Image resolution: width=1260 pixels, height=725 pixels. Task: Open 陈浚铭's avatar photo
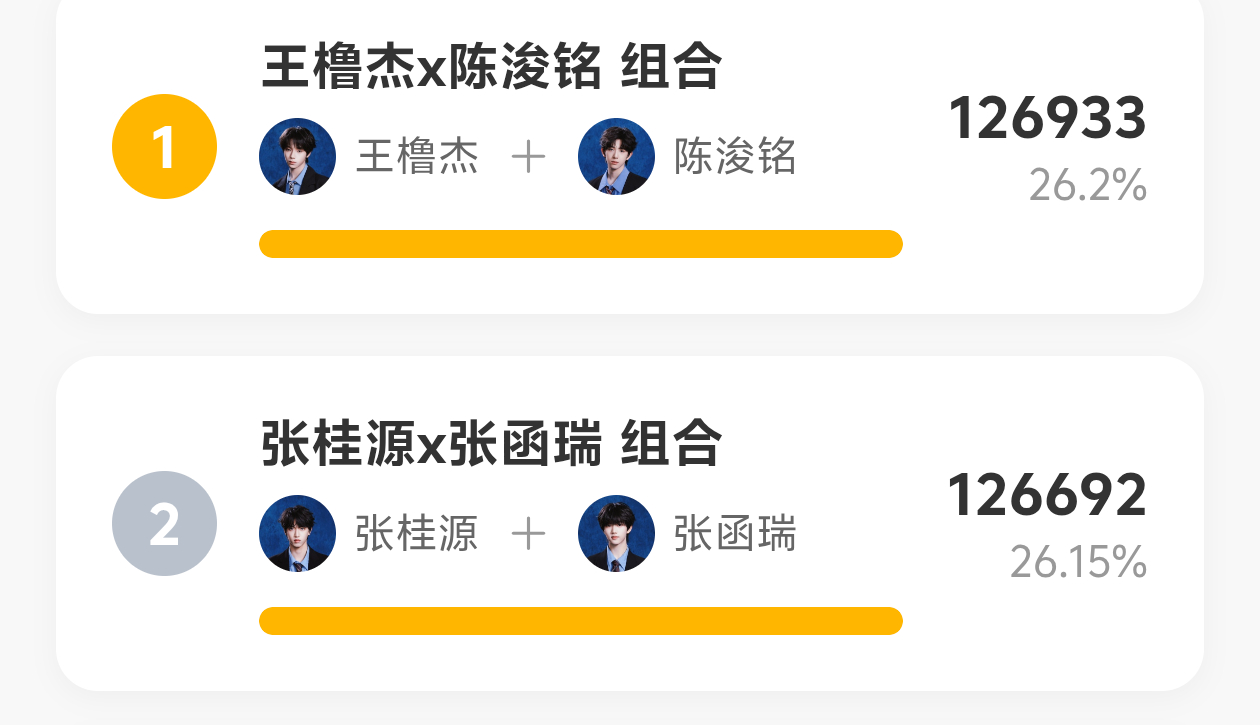(x=616, y=156)
